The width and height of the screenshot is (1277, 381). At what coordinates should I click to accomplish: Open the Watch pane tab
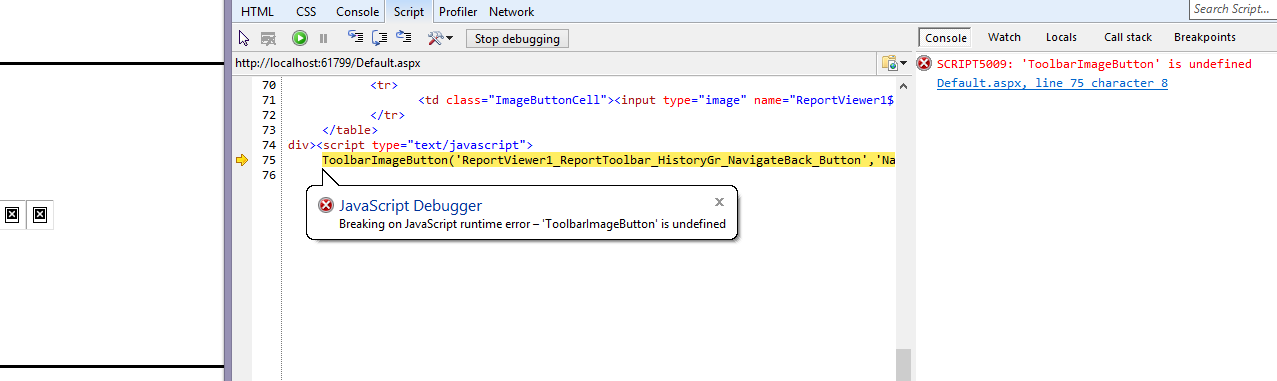[x=1004, y=38]
